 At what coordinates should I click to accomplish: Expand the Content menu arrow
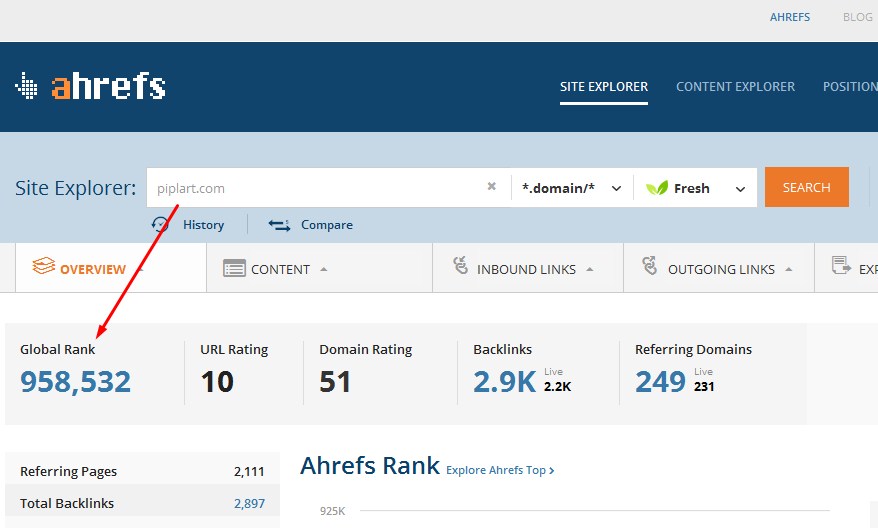coord(324,269)
